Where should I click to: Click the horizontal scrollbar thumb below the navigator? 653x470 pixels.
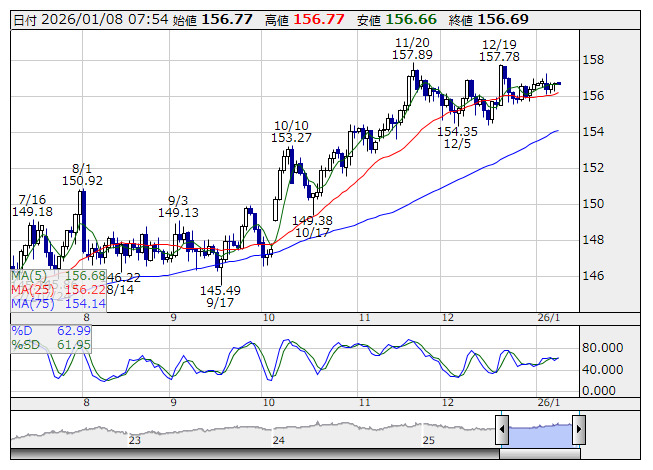coord(540,452)
